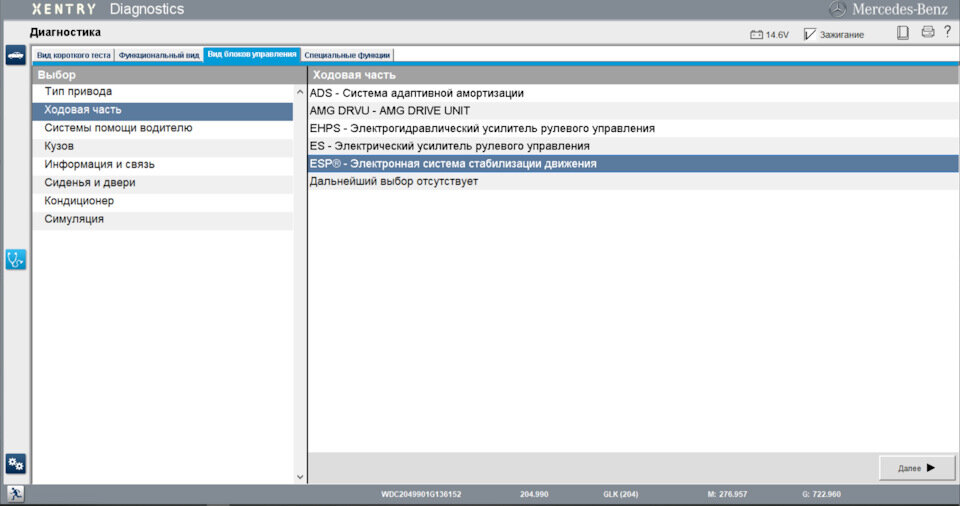Click the Далее next button
Screen dimensions: 960x506
(x=917, y=468)
